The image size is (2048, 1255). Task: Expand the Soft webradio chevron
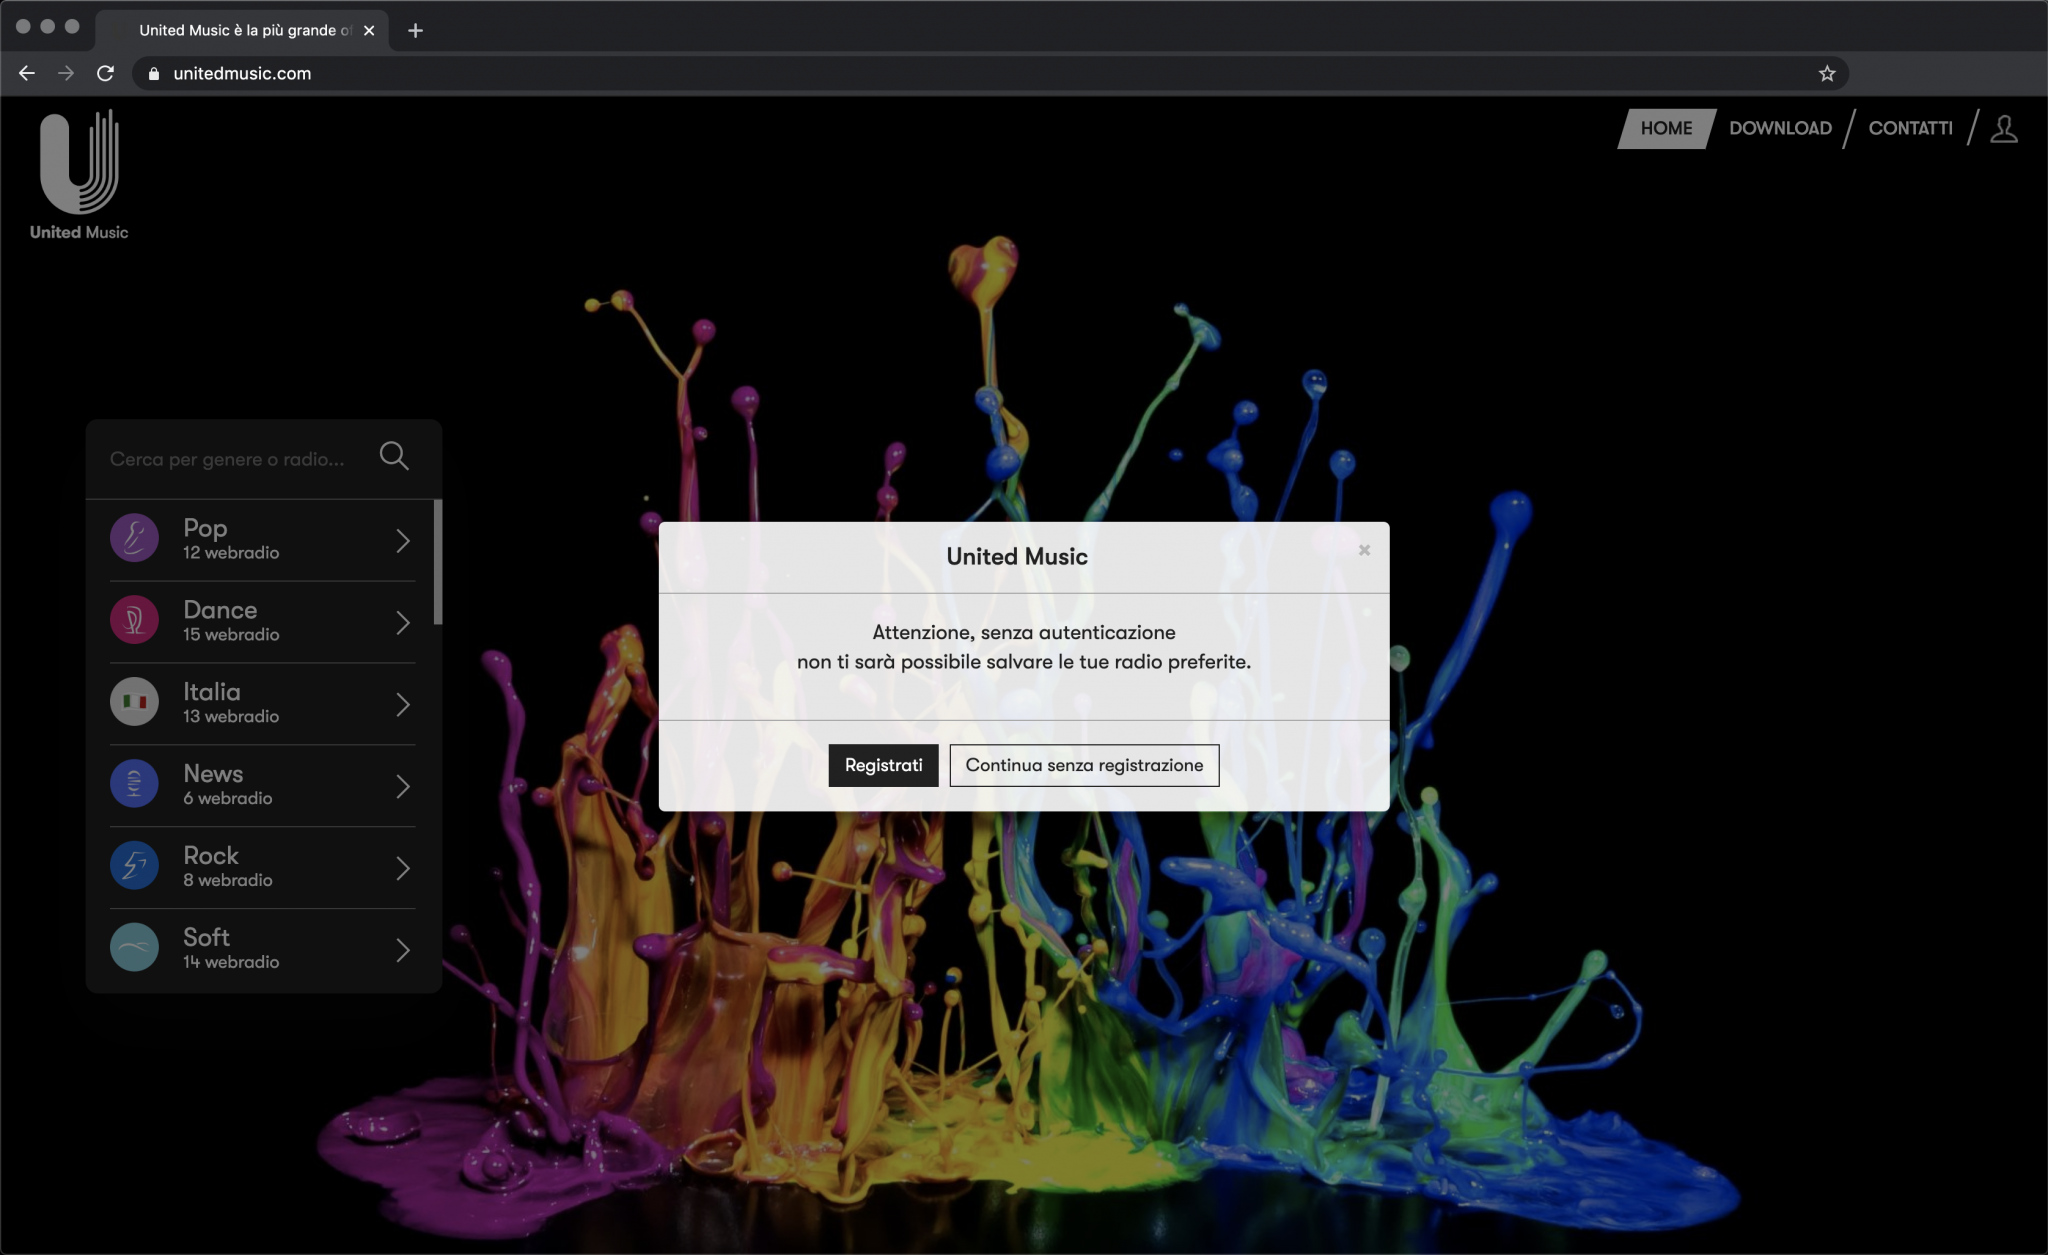click(403, 950)
